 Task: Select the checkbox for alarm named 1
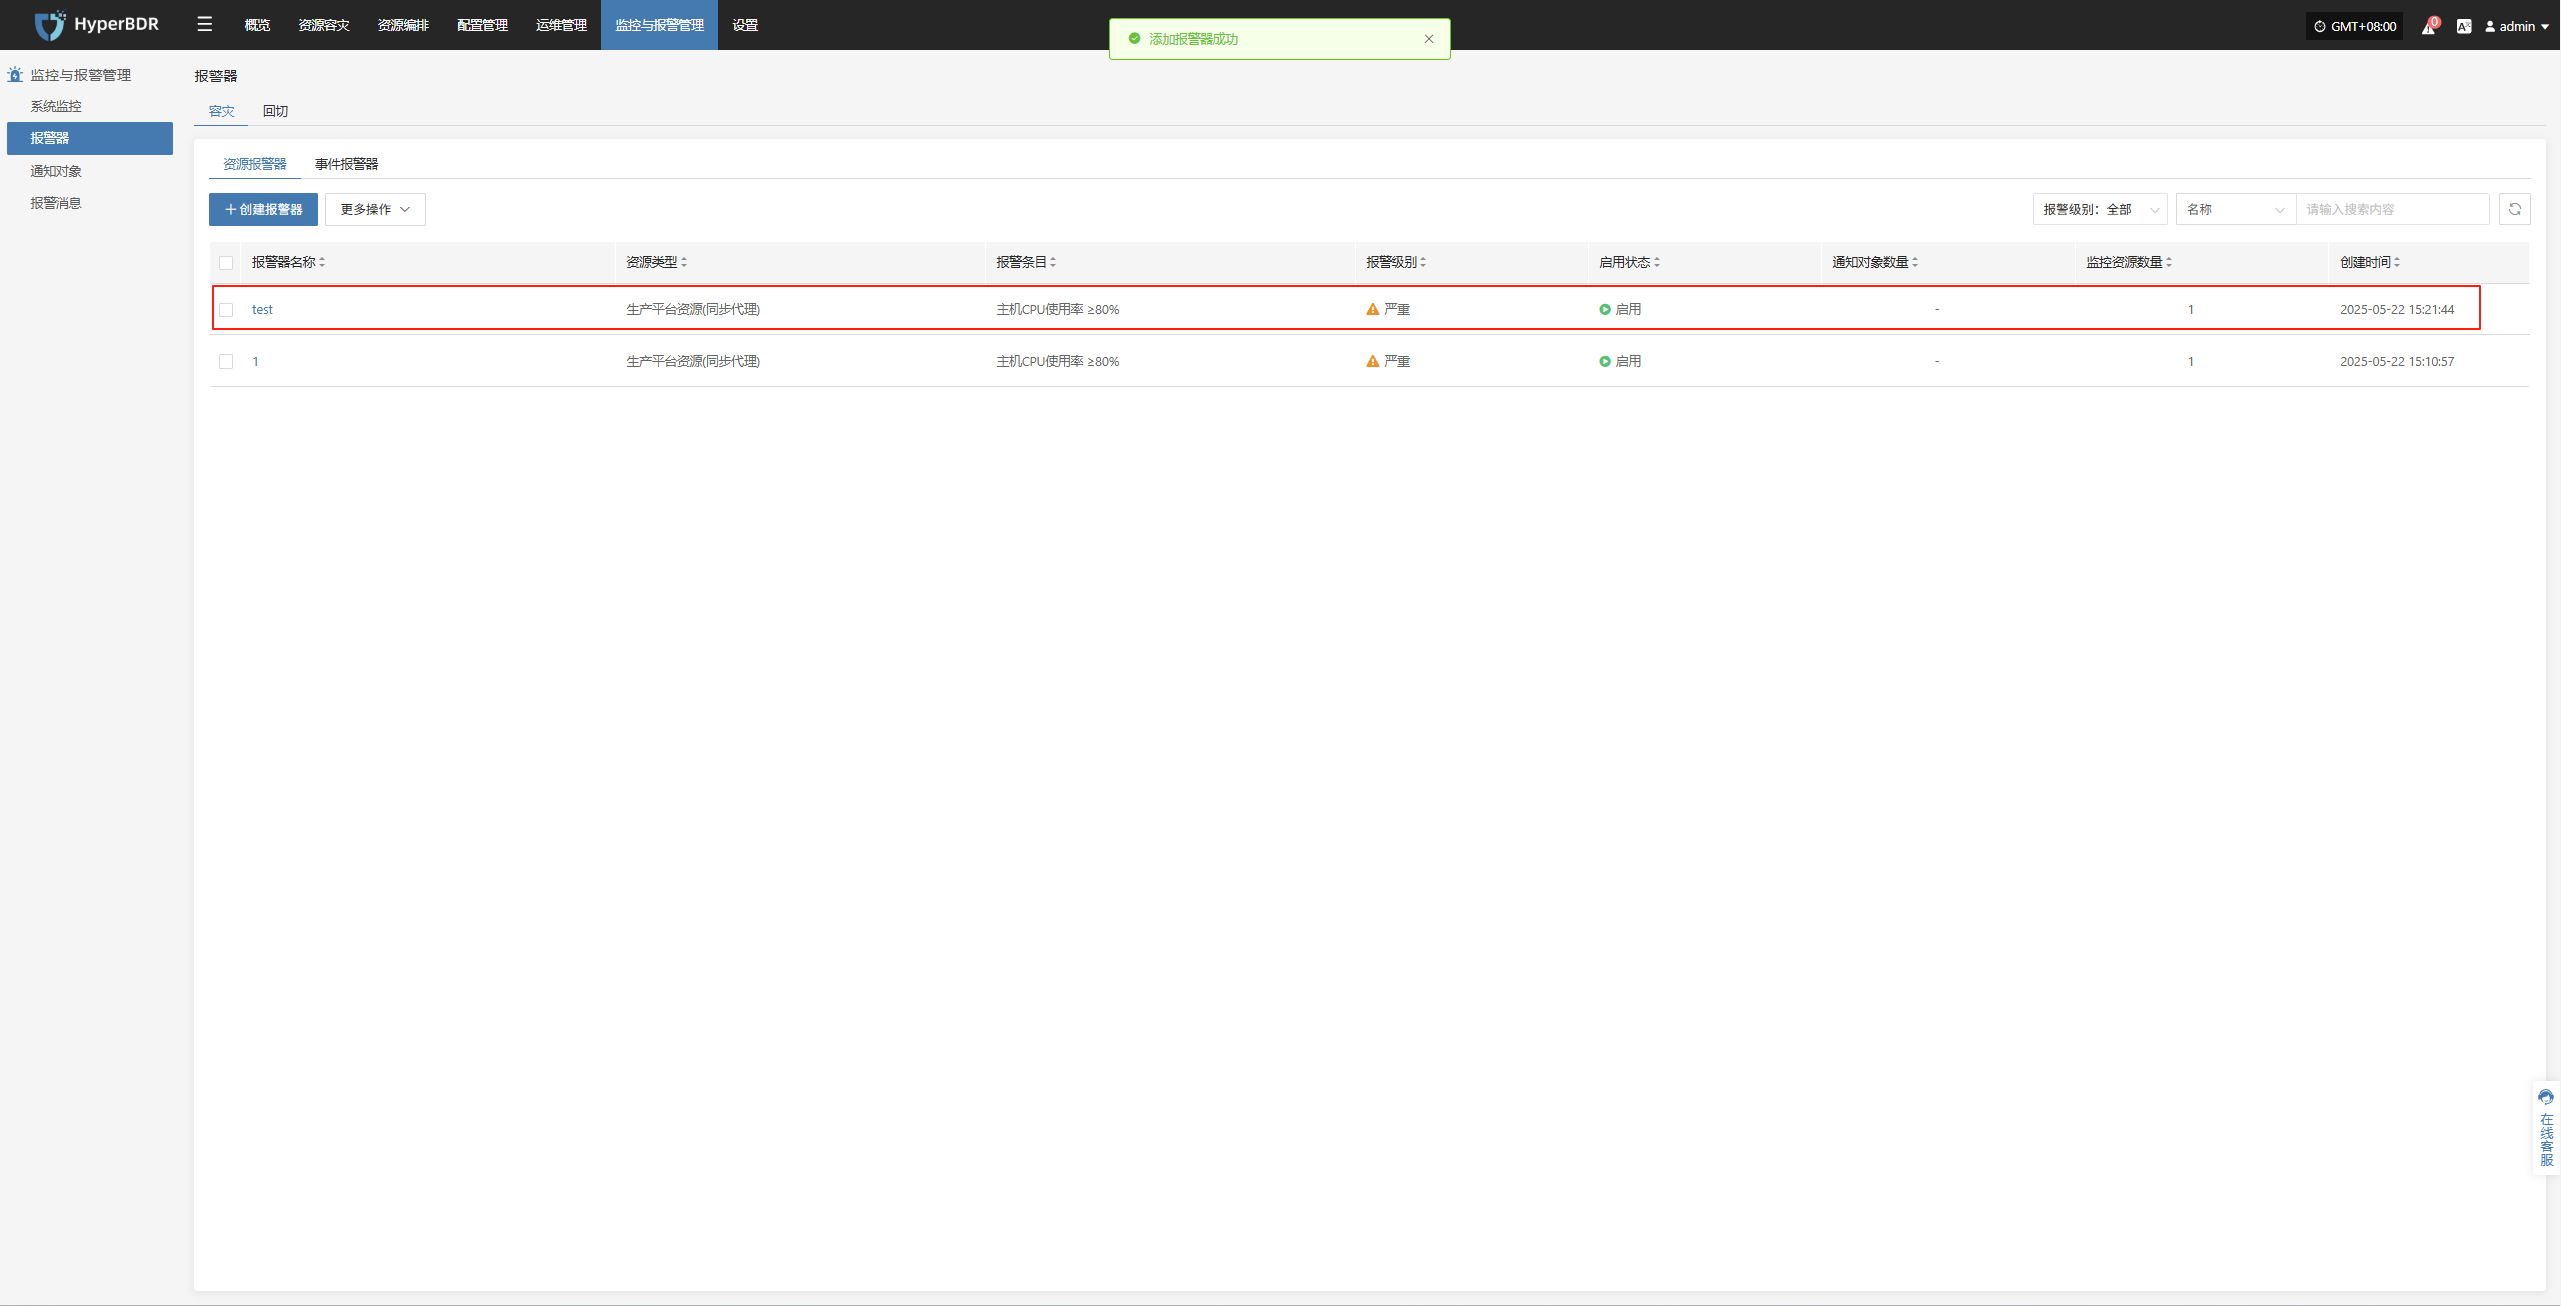pyautogui.click(x=226, y=362)
